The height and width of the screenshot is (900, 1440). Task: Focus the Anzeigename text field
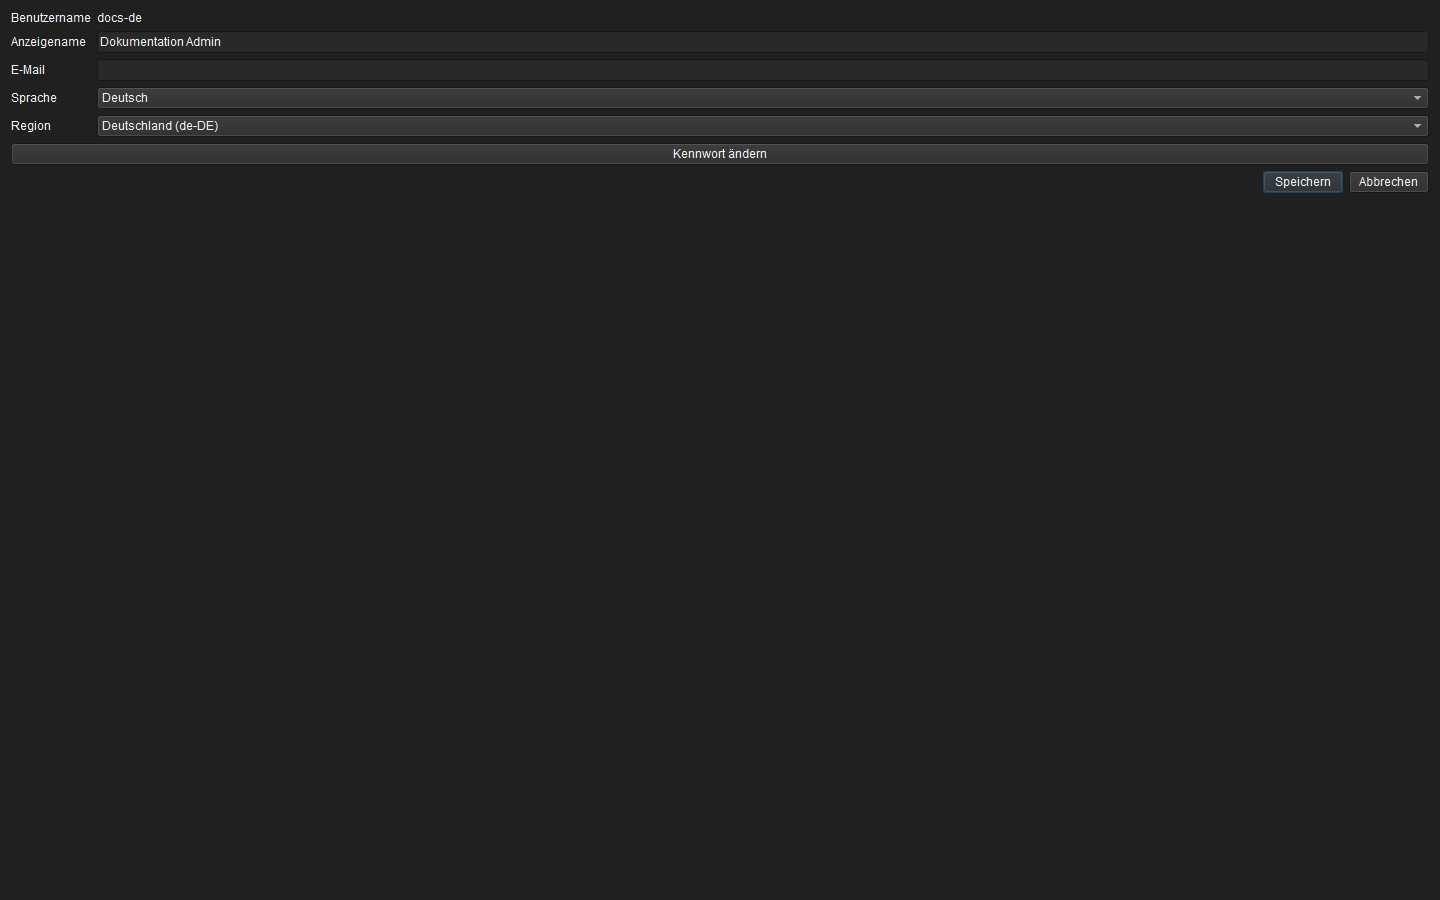point(762,42)
